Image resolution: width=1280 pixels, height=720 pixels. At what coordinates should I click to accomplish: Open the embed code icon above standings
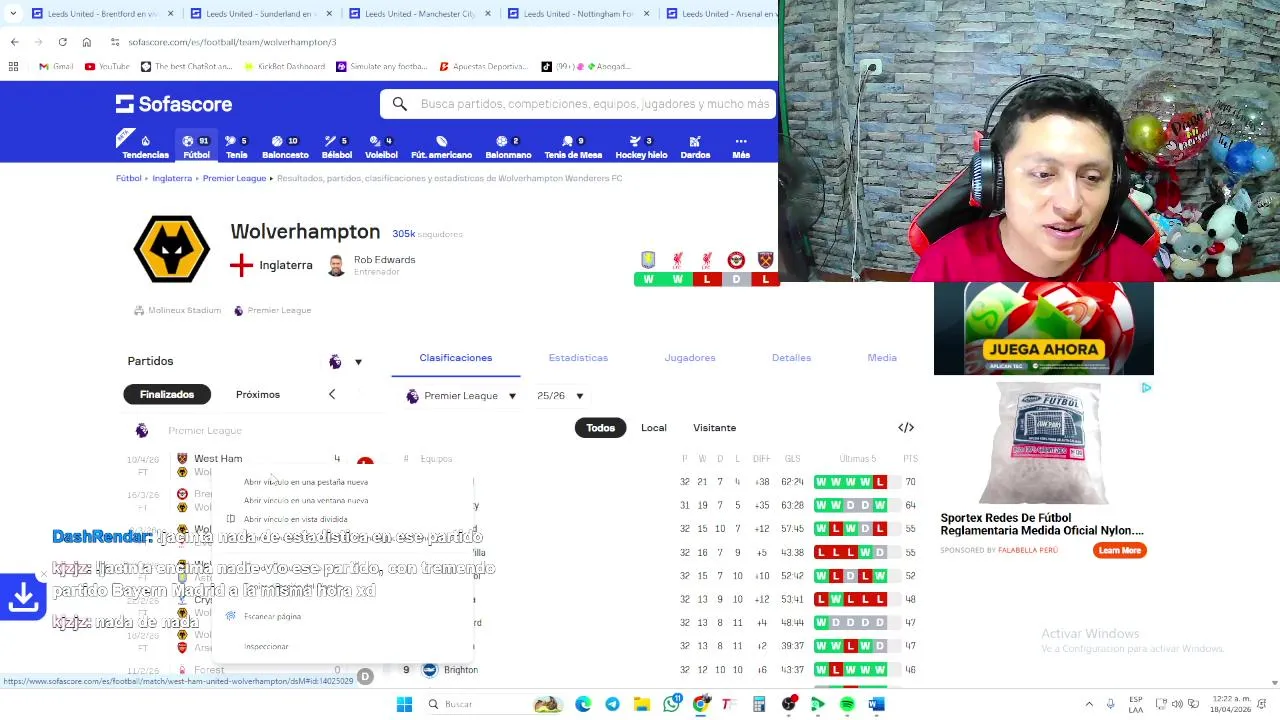(906, 428)
